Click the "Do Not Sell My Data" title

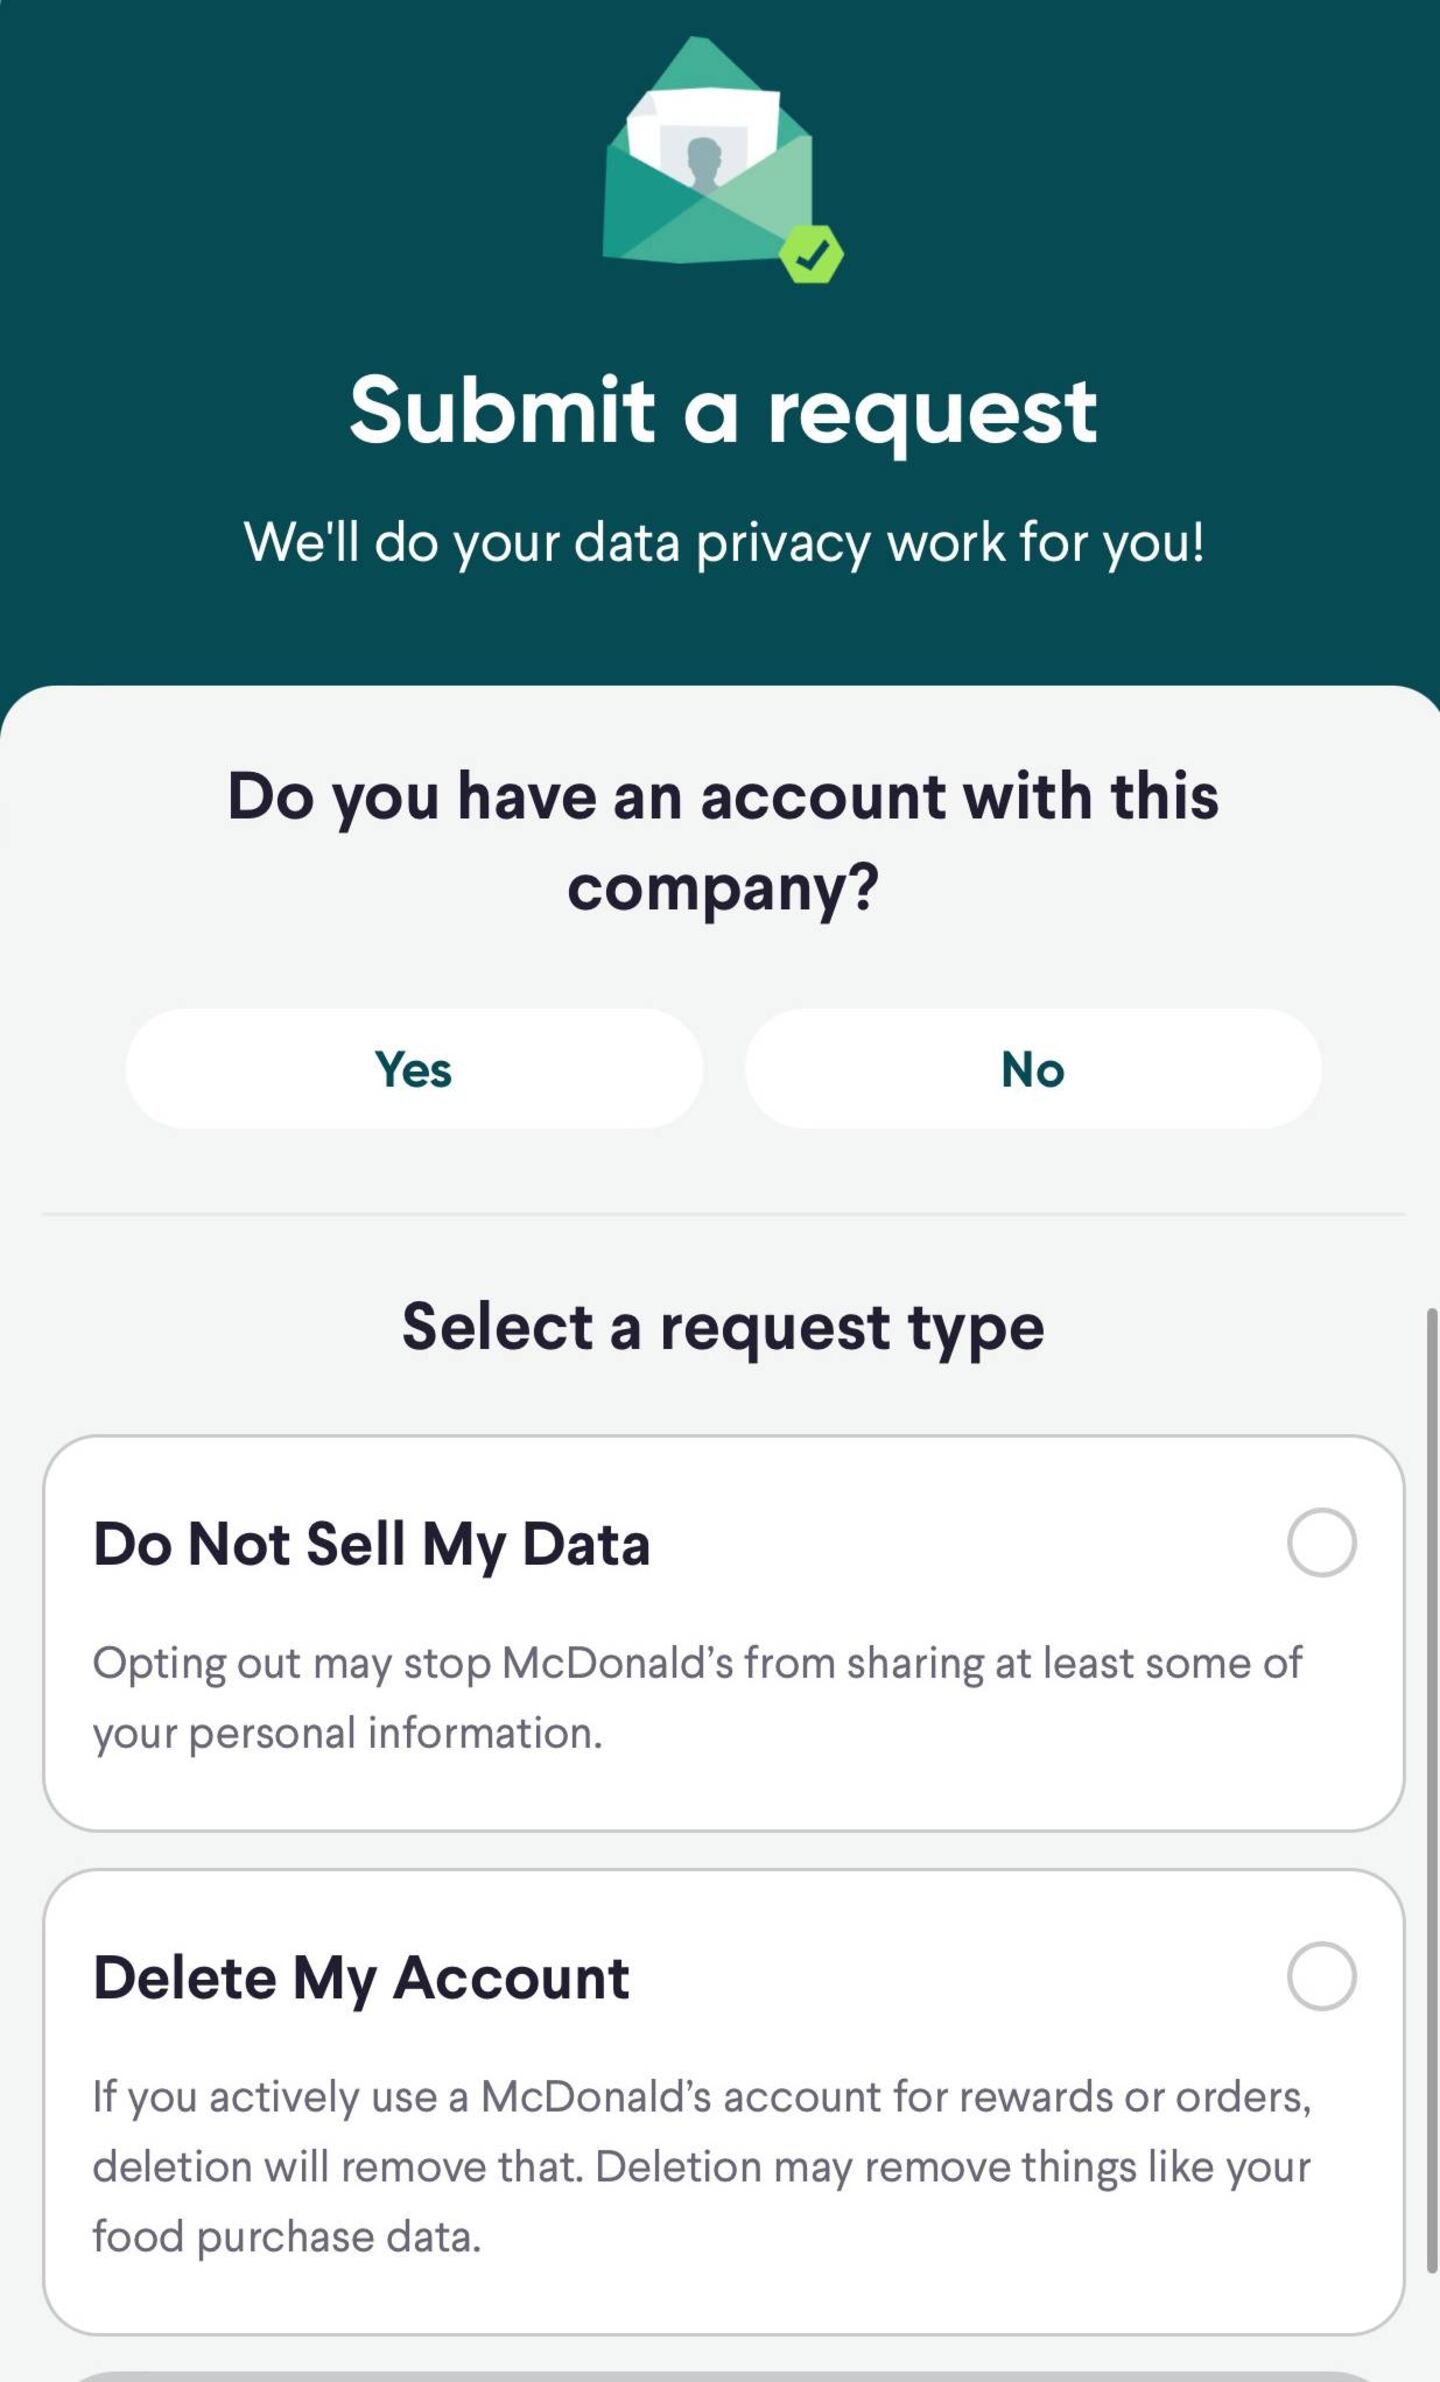point(371,1544)
